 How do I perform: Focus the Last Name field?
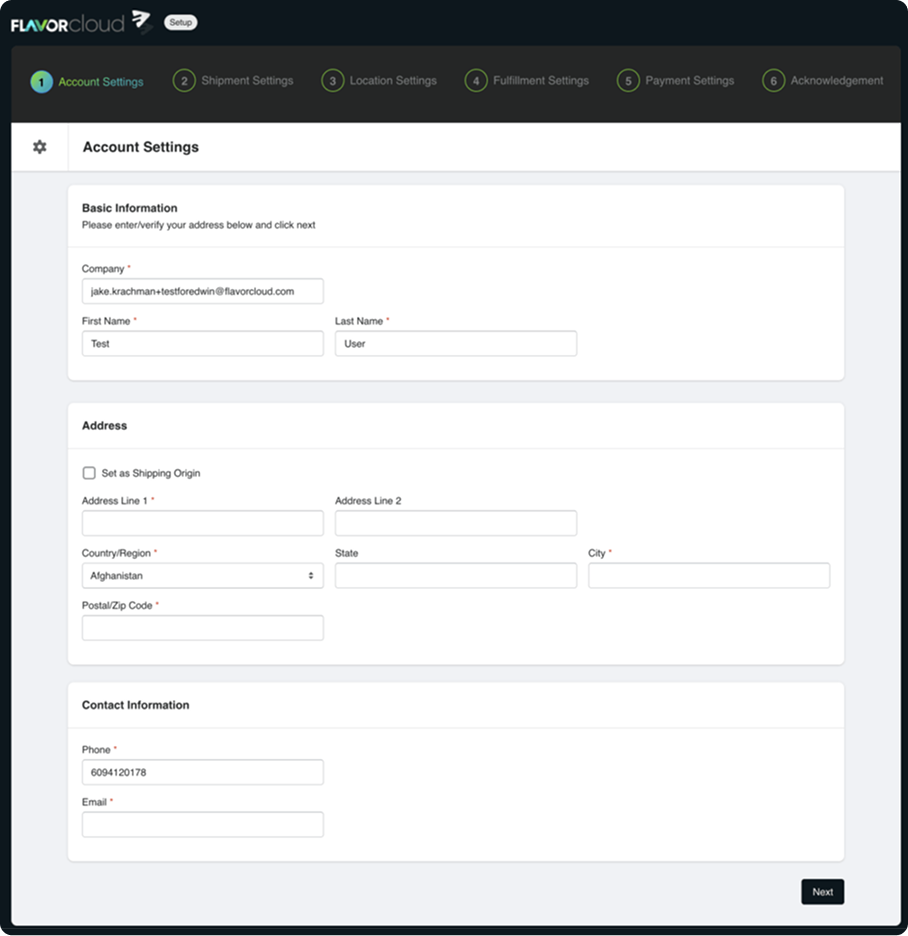pos(455,344)
